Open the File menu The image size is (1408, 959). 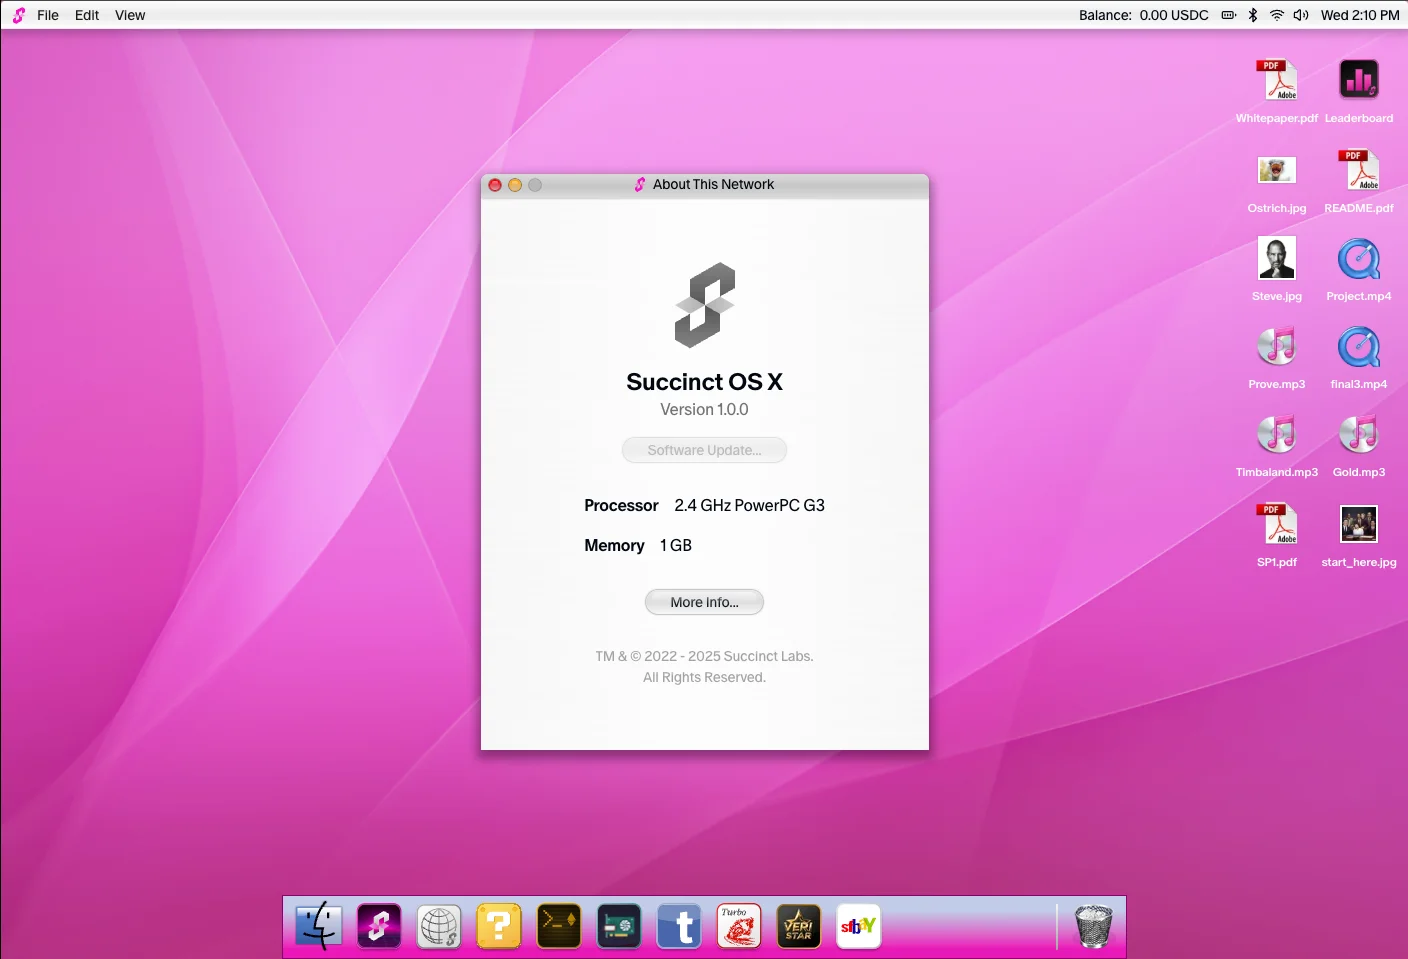[x=48, y=15]
